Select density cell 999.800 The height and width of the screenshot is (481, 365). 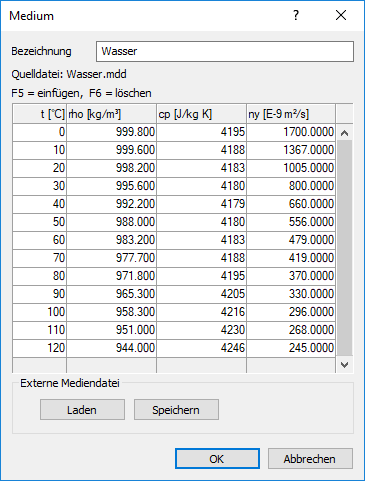pos(112,132)
